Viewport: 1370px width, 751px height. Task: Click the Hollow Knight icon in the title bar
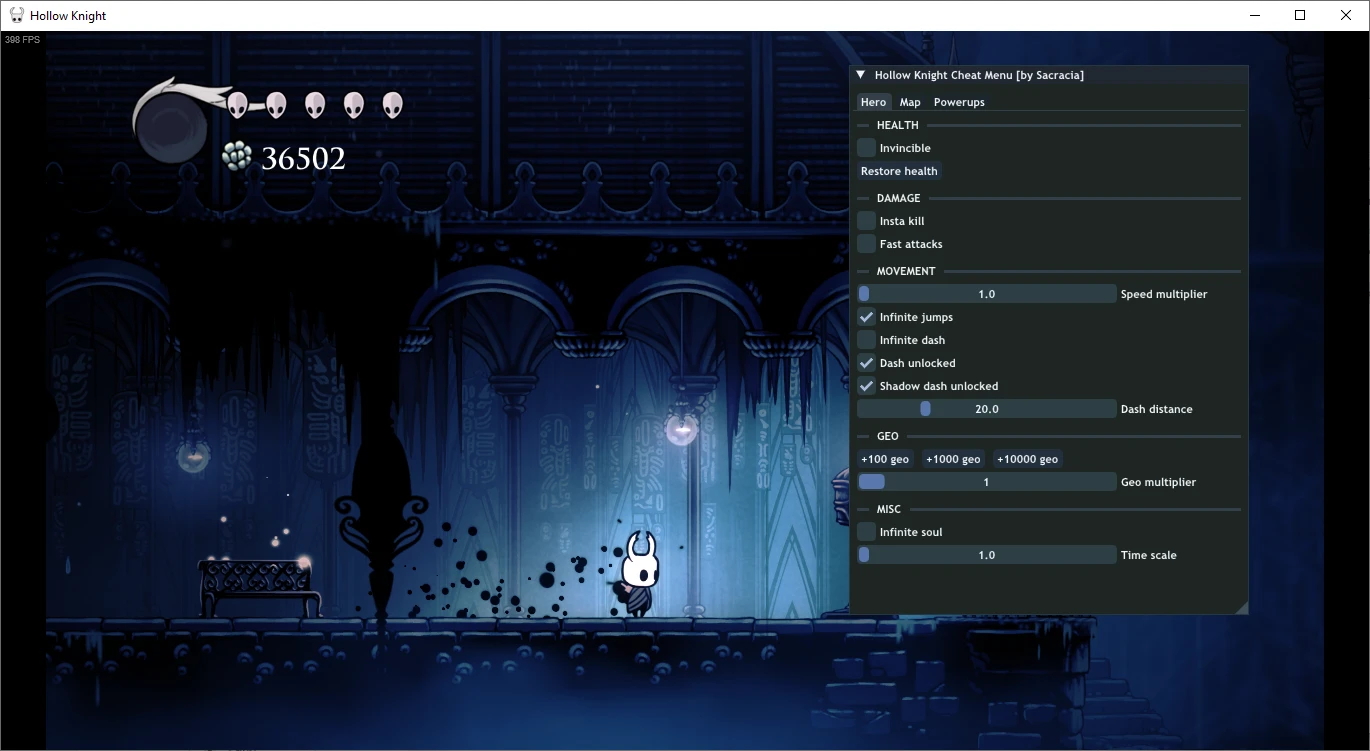pos(14,15)
